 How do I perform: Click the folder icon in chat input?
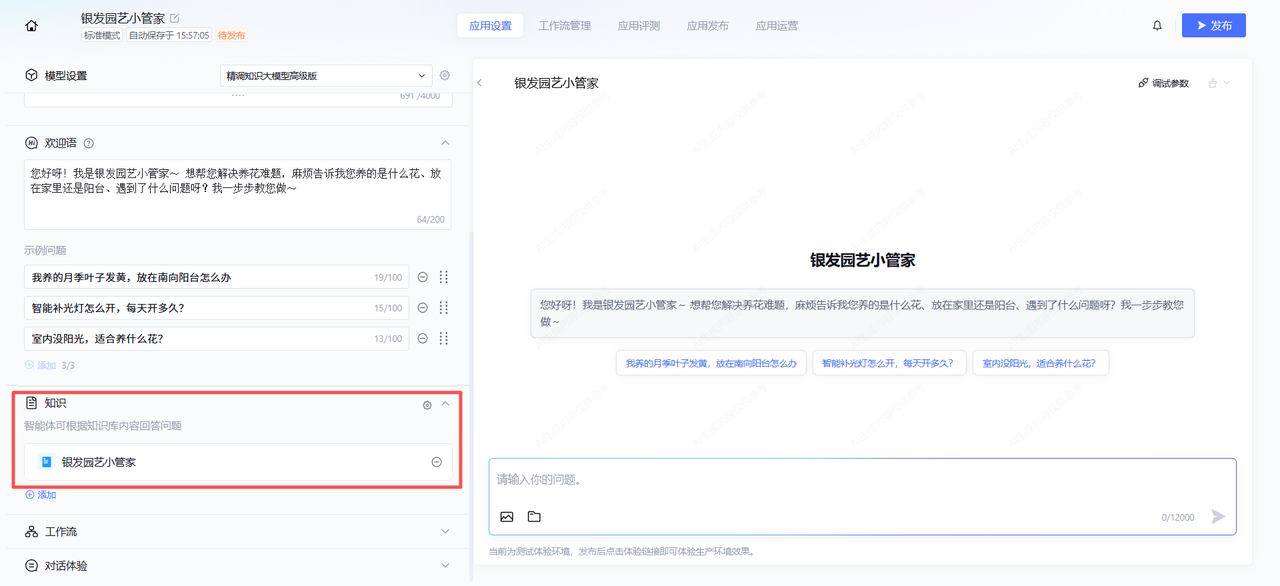(x=534, y=517)
